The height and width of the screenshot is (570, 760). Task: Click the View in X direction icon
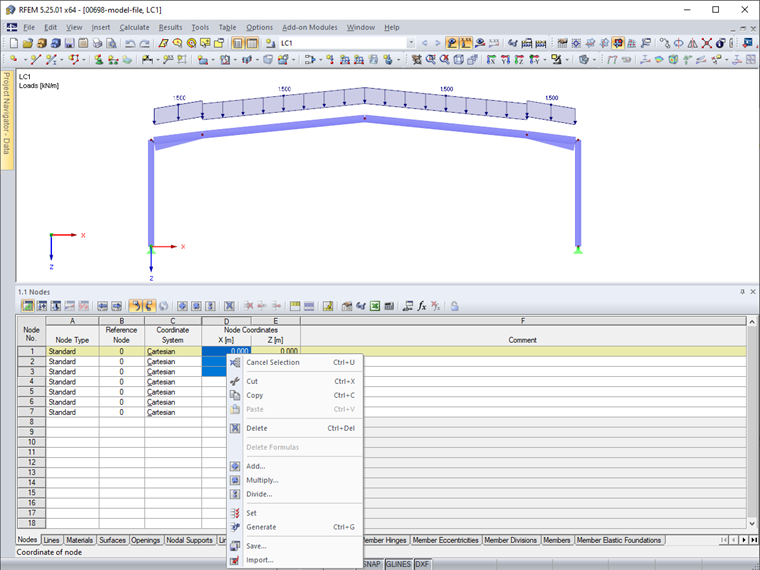[x=491, y=60]
